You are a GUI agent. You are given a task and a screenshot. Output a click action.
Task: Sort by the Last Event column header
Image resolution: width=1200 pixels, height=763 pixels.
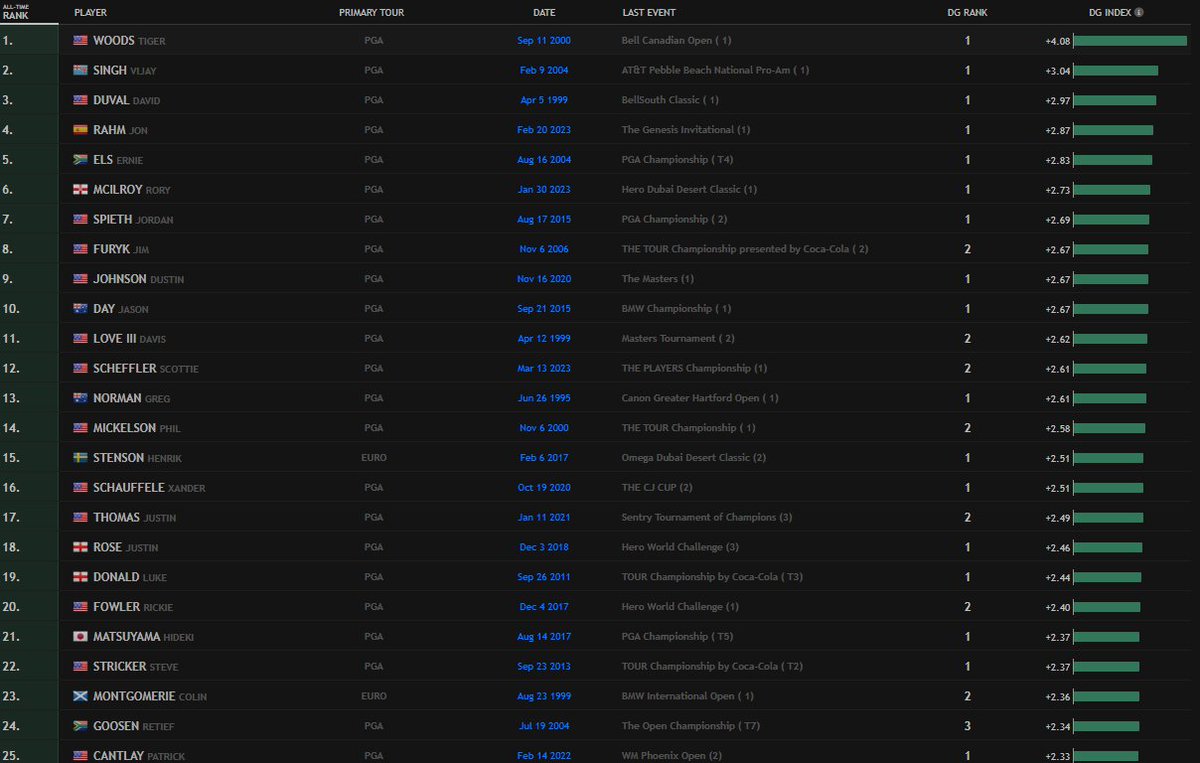(648, 13)
